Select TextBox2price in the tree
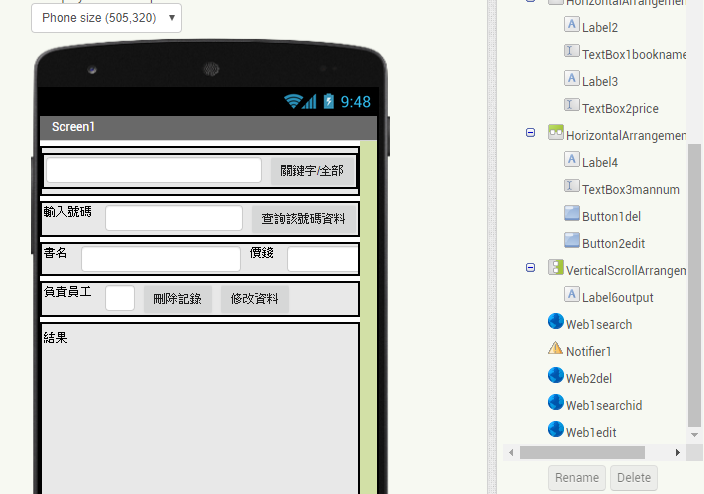 coord(620,109)
